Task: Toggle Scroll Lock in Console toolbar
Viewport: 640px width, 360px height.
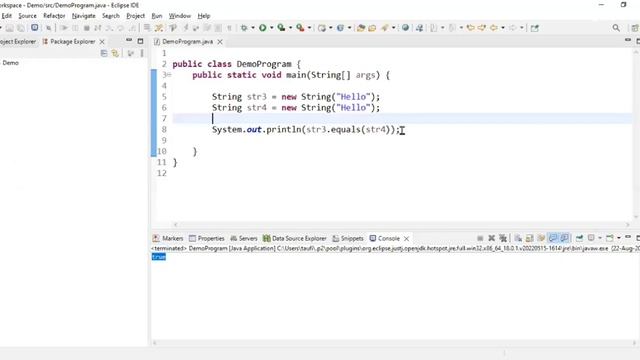Action: coord(529,238)
